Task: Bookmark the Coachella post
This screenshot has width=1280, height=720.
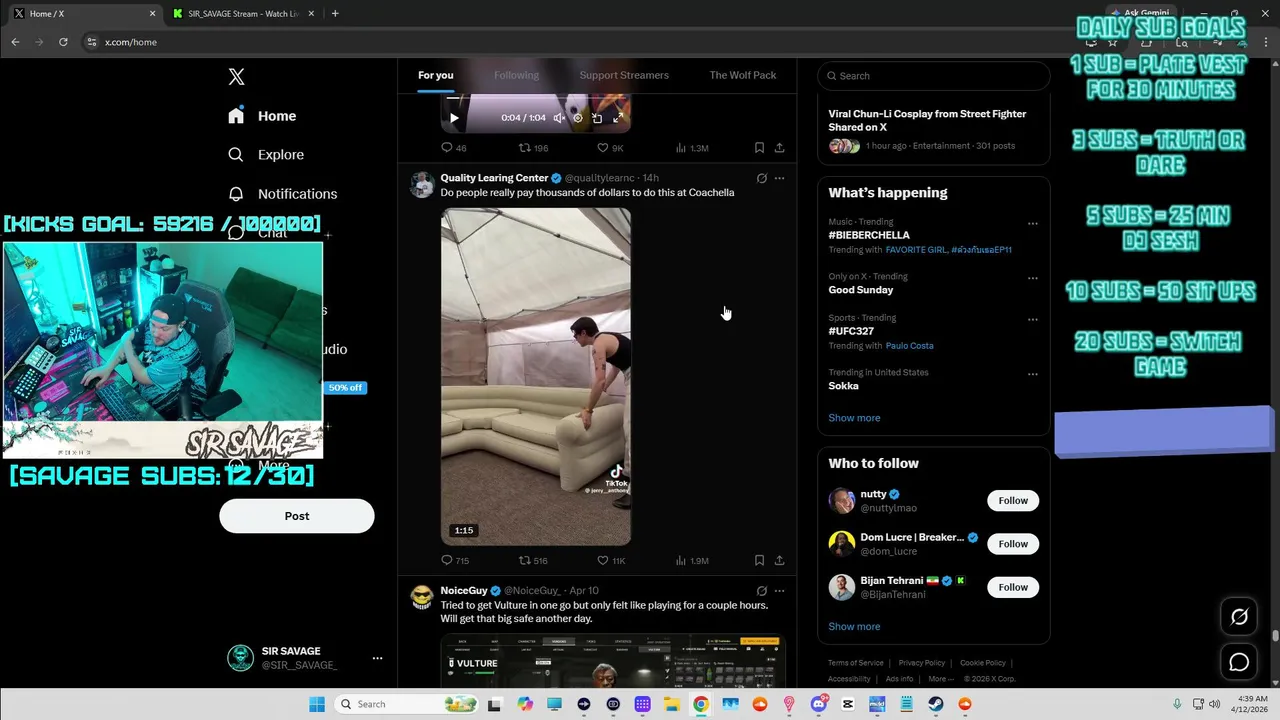Action: (759, 561)
